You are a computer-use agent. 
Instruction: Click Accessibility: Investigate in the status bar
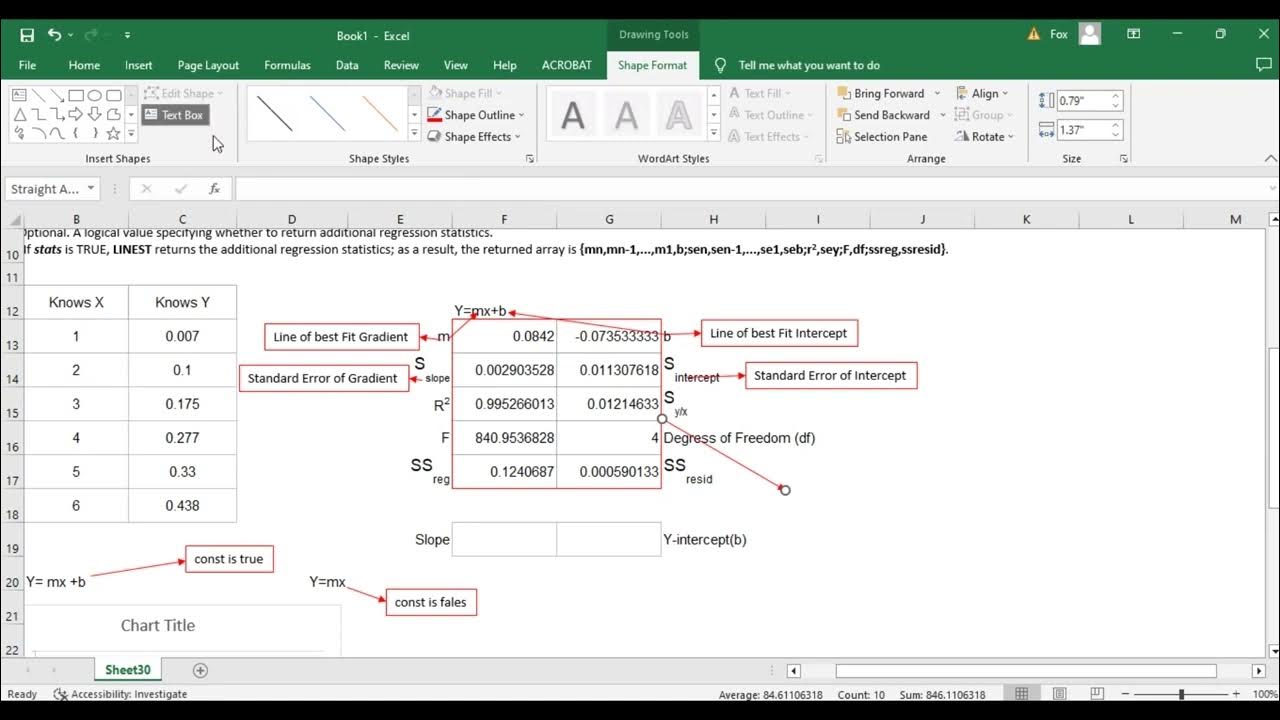click(x=120, y=694)
